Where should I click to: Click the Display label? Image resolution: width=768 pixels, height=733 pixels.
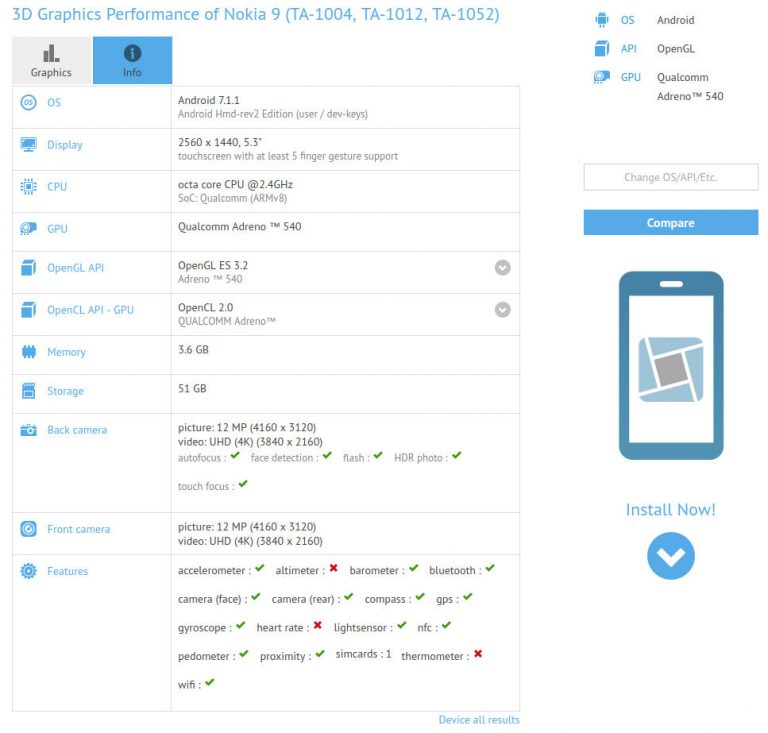coord(65,145)
